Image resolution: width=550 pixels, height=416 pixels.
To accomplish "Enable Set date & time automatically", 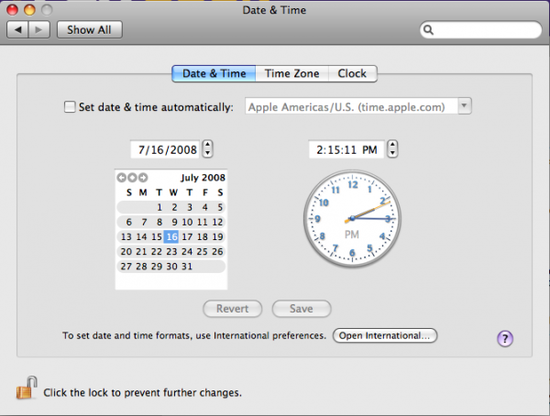I will [69, 107].
